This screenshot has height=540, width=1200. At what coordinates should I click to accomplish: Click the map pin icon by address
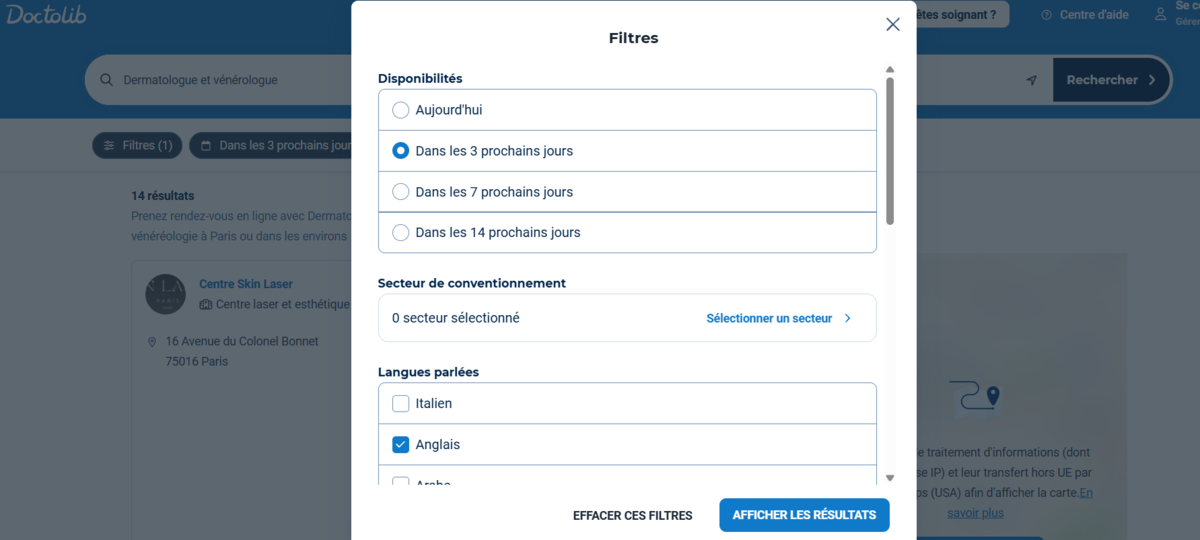tap(152, 342)
